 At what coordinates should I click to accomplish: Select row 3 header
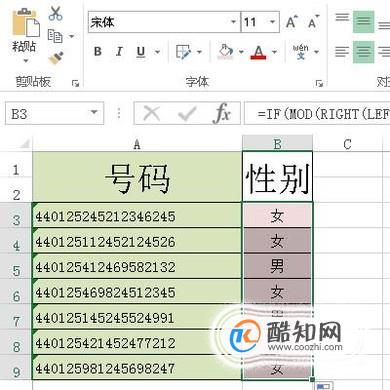click(16, 215)
